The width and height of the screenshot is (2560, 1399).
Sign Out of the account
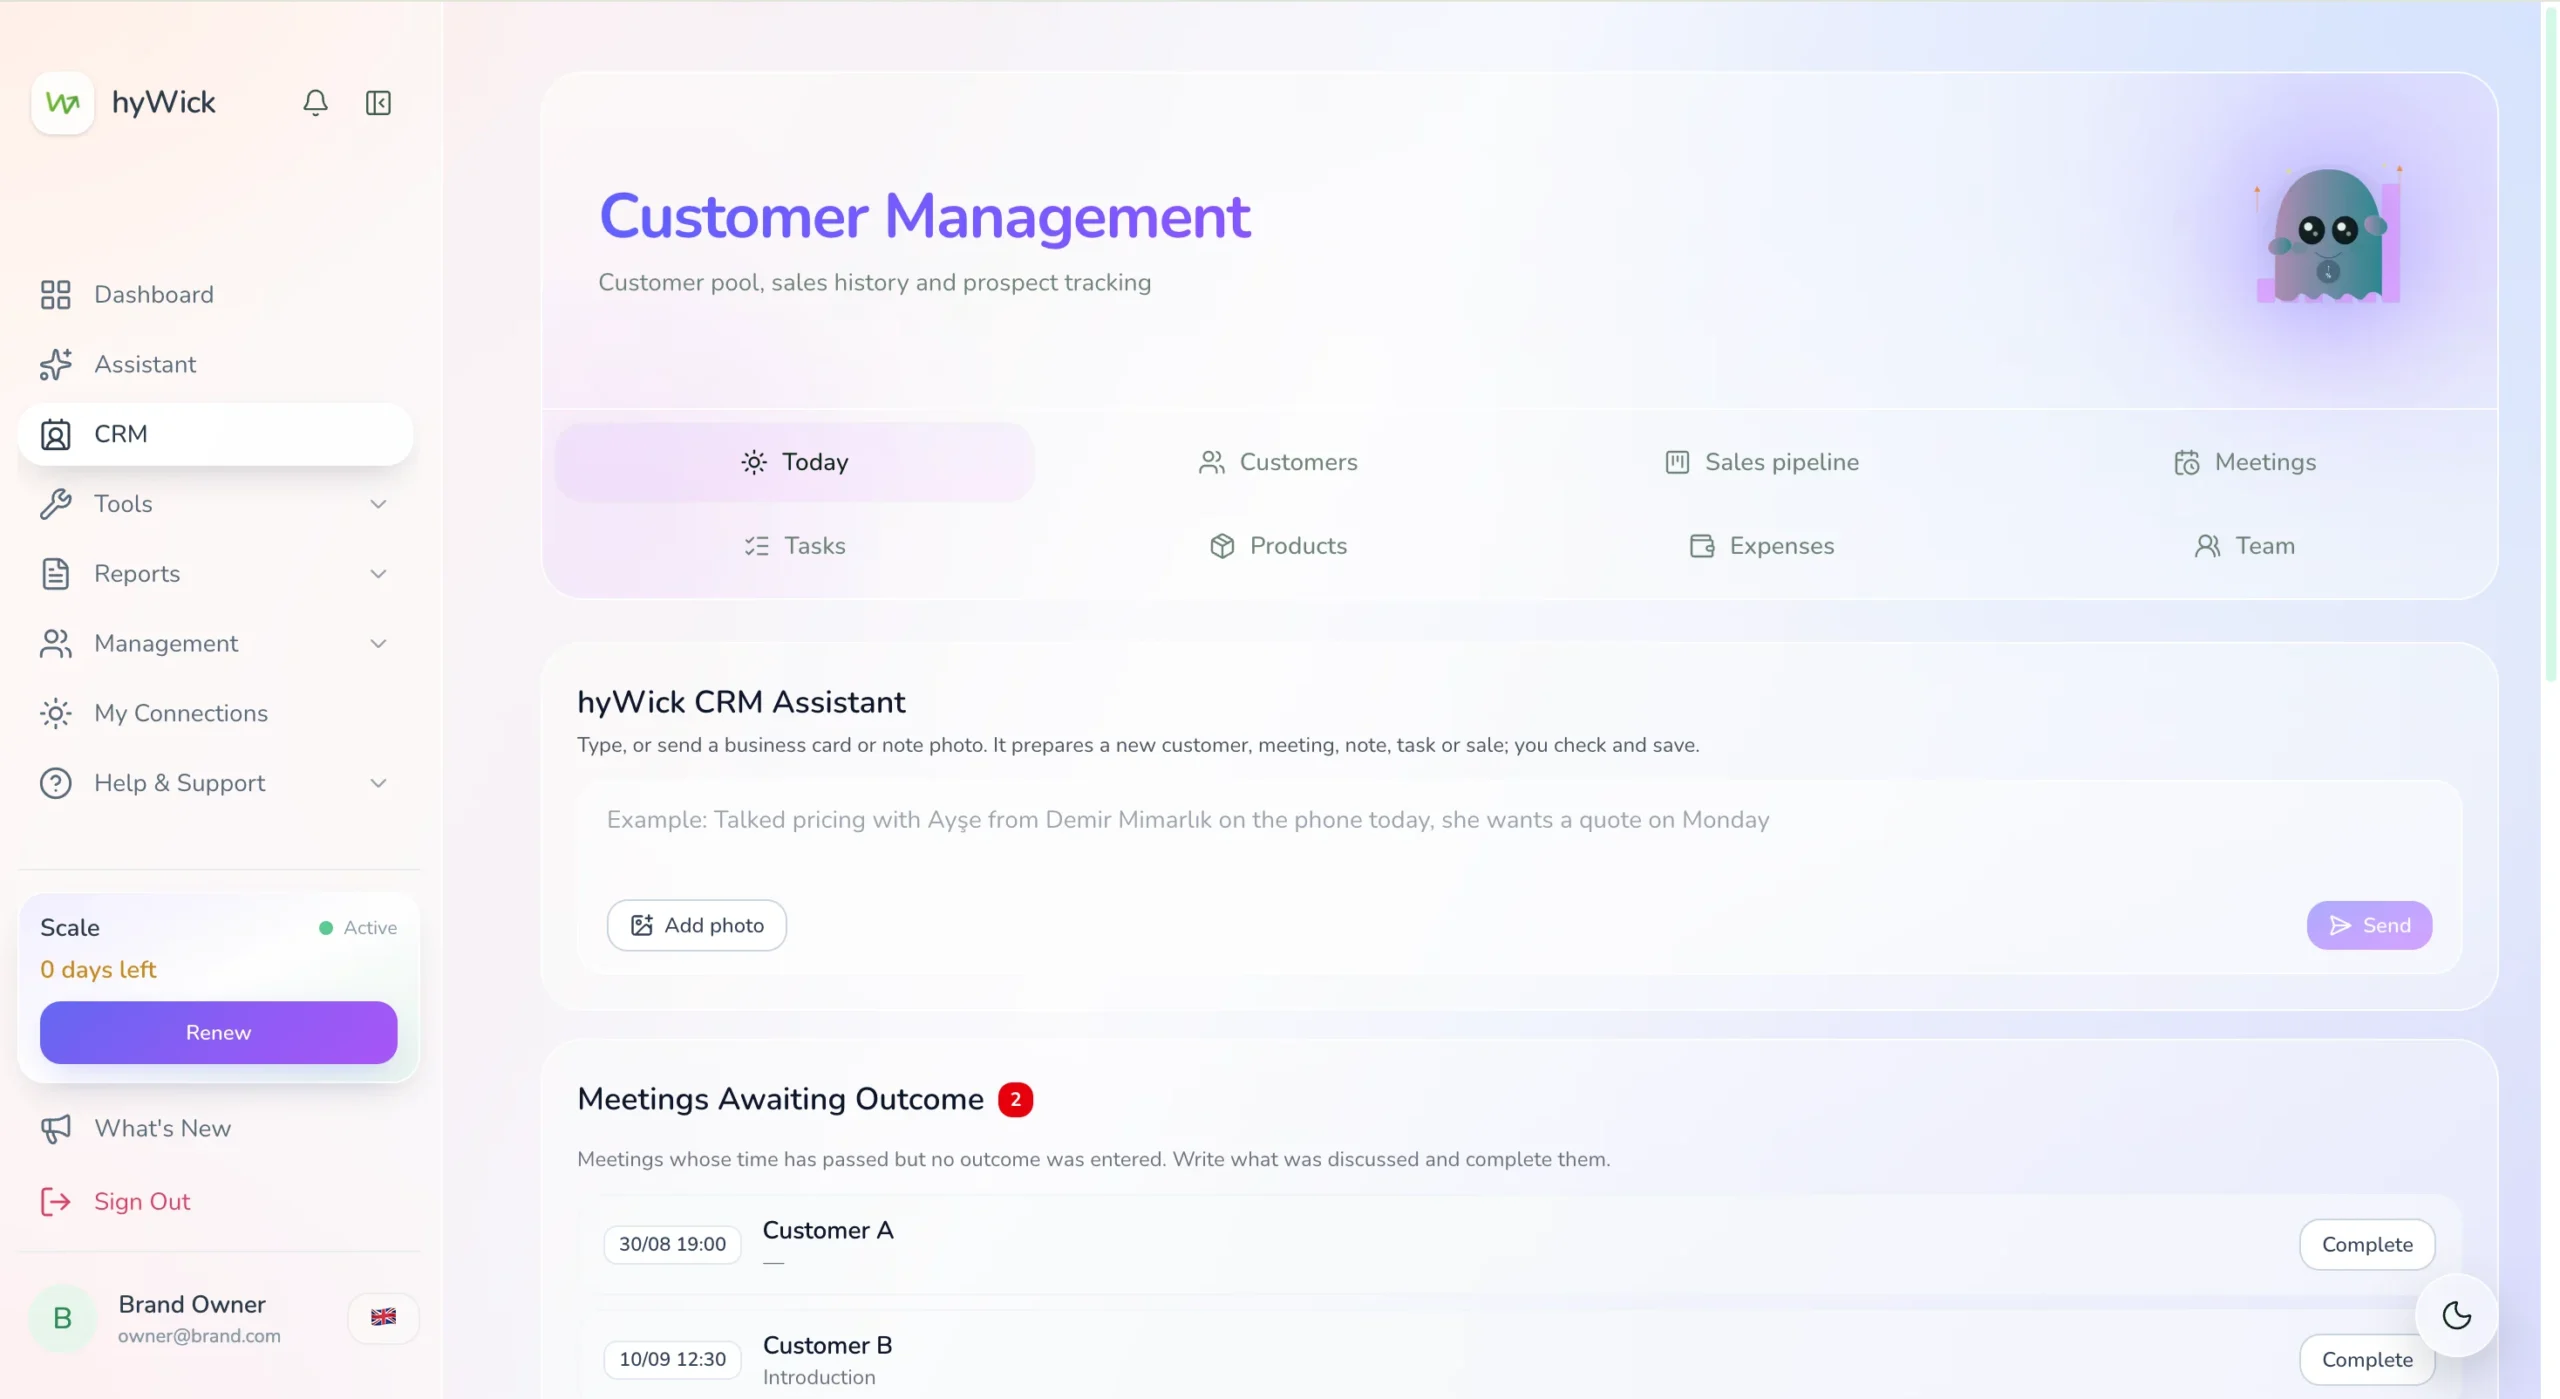tap(215, 1201)
